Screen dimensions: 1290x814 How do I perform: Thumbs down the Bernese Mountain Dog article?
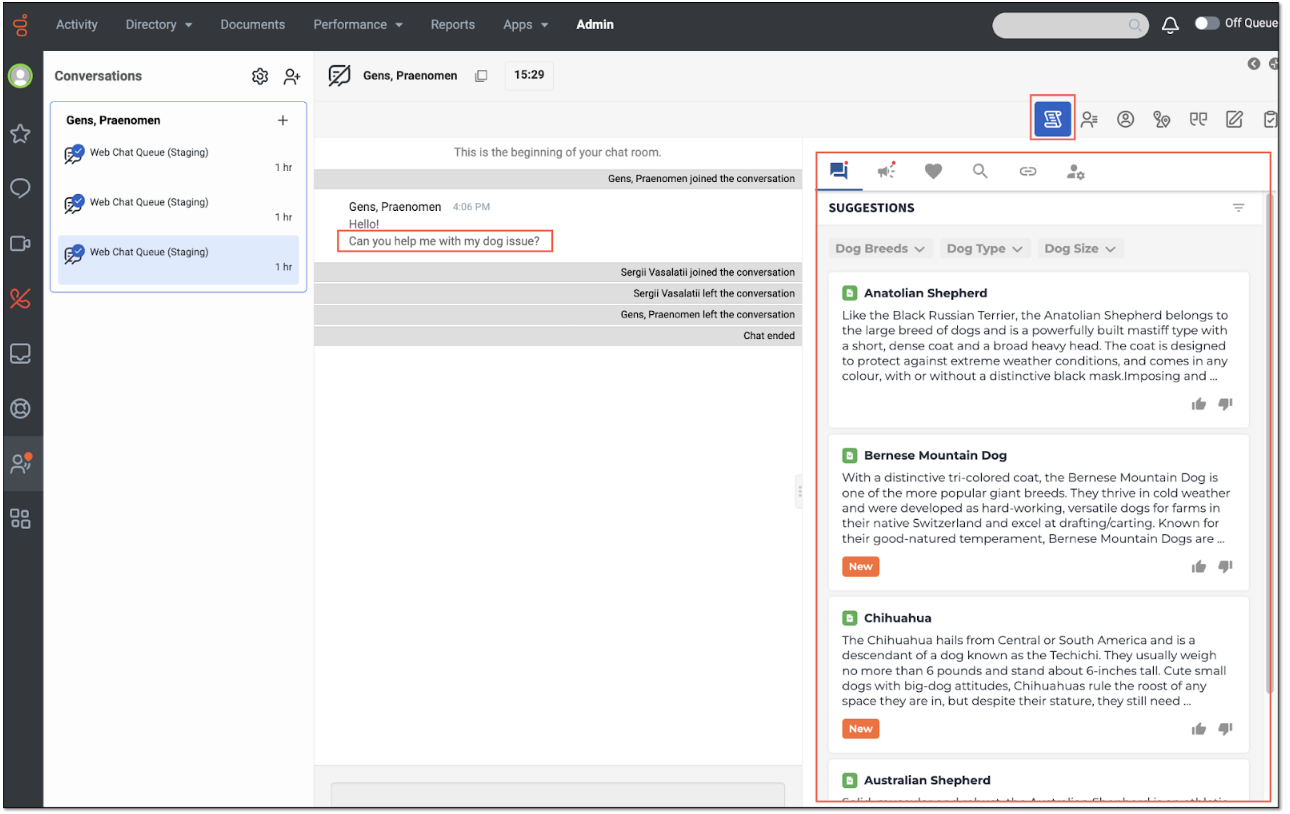[1225, 567]
